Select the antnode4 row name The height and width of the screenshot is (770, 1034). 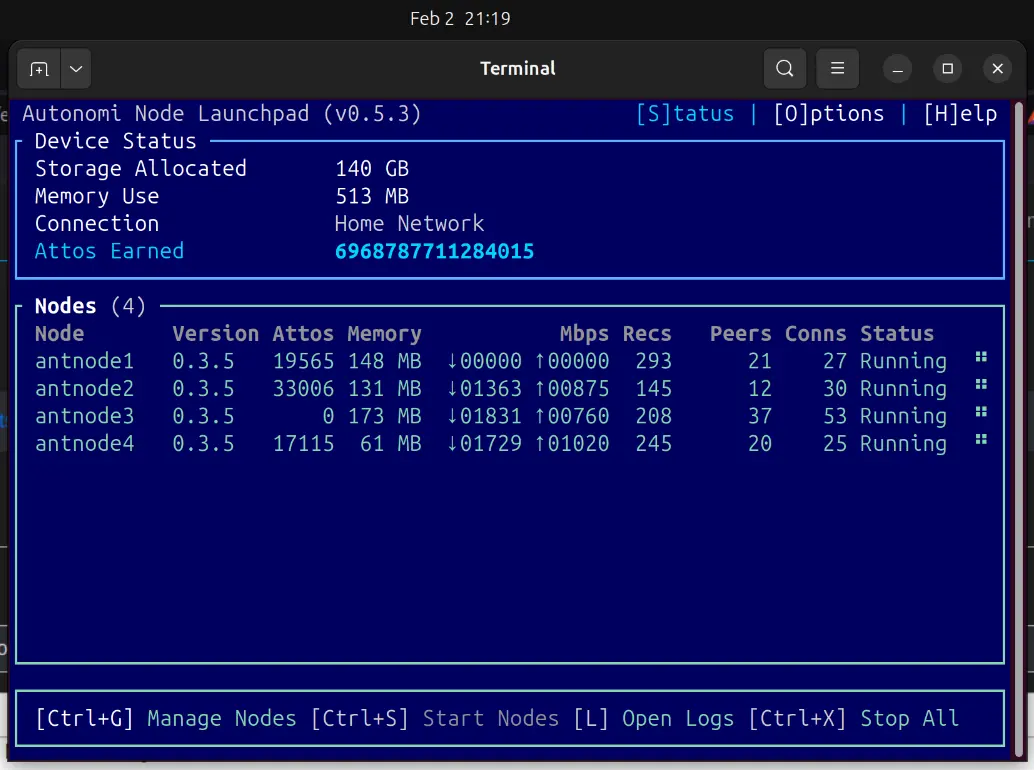84,444
